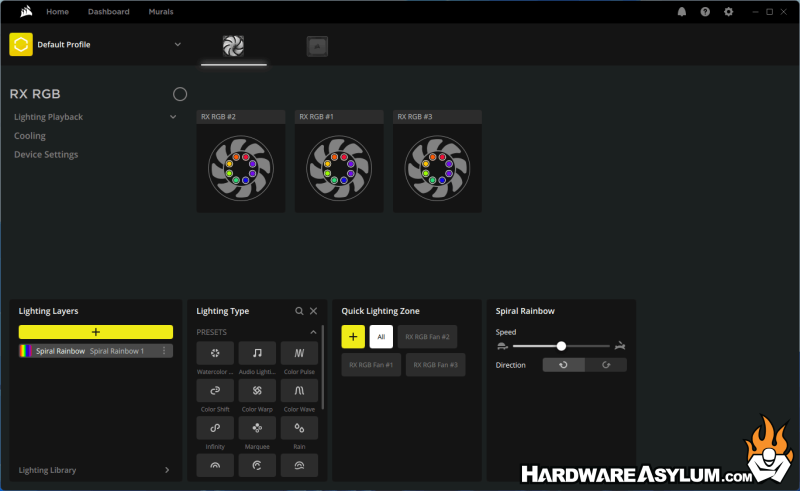Viewport: 800px width, 491px height.
Task: Choose the Color Warp preset icon
Action: click(x=257, y=390)
